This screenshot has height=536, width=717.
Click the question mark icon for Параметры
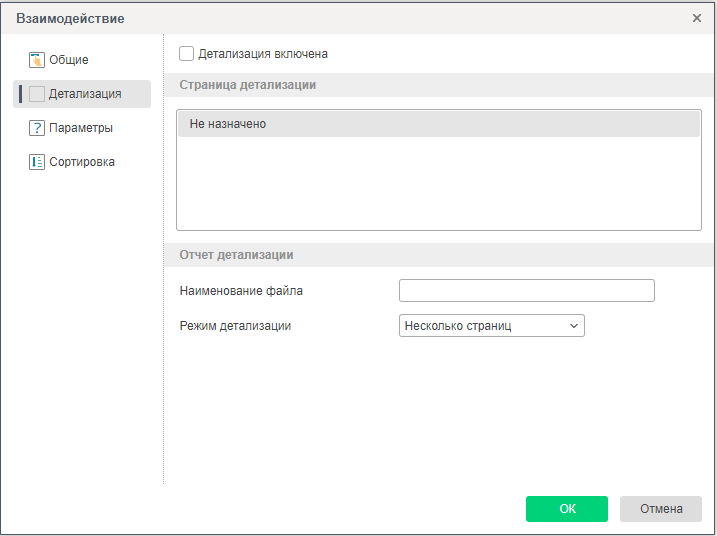[37, 128]
